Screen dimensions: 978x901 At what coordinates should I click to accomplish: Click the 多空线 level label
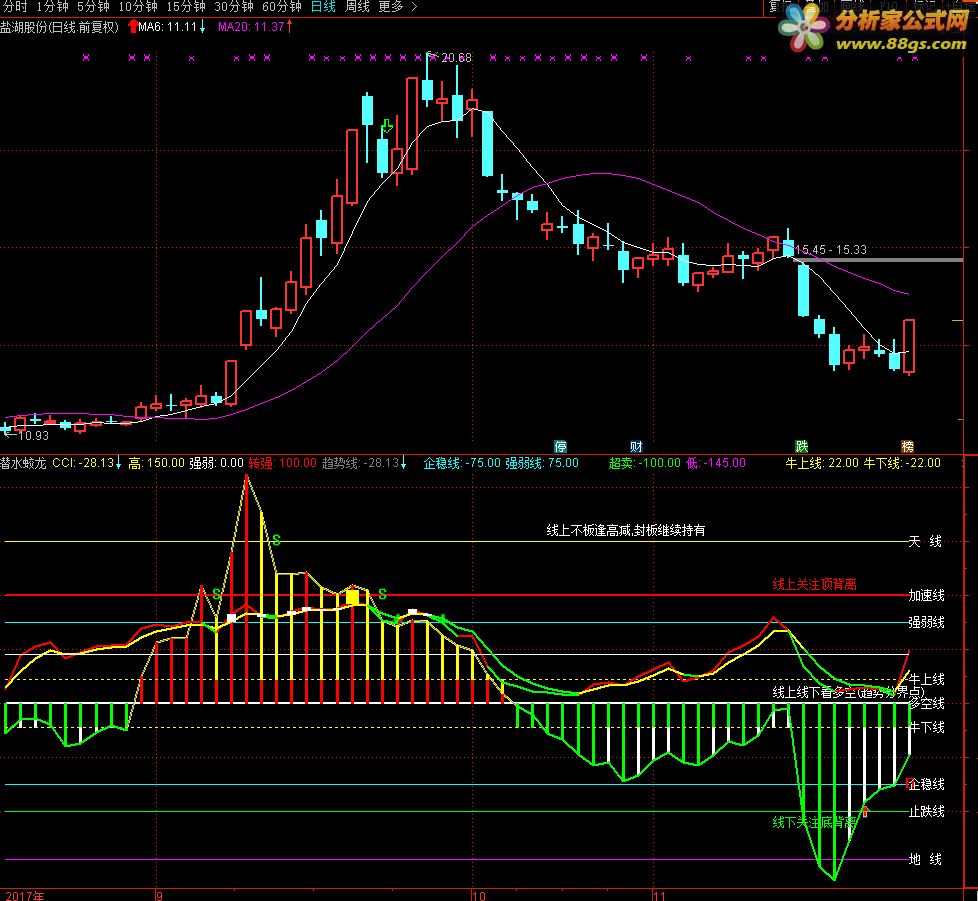[x=926, y=704]
